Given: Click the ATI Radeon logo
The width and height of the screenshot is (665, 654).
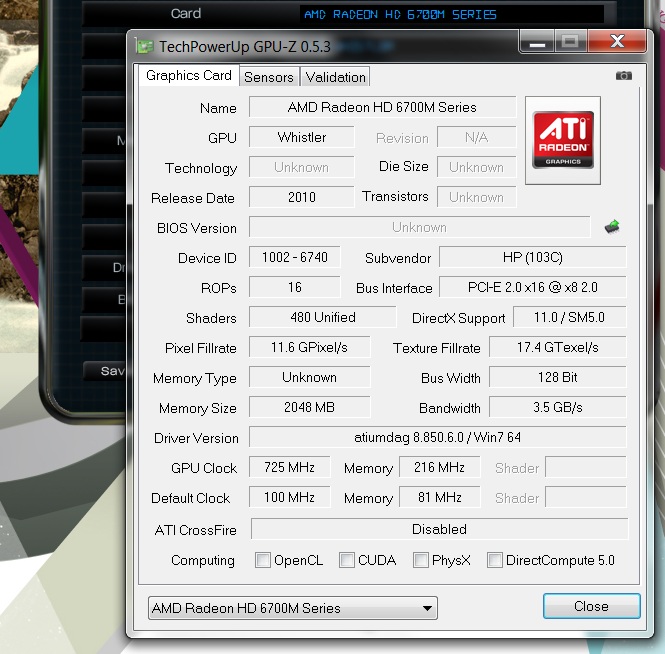Looking at the screenshot, I should (x=562, y=140).
